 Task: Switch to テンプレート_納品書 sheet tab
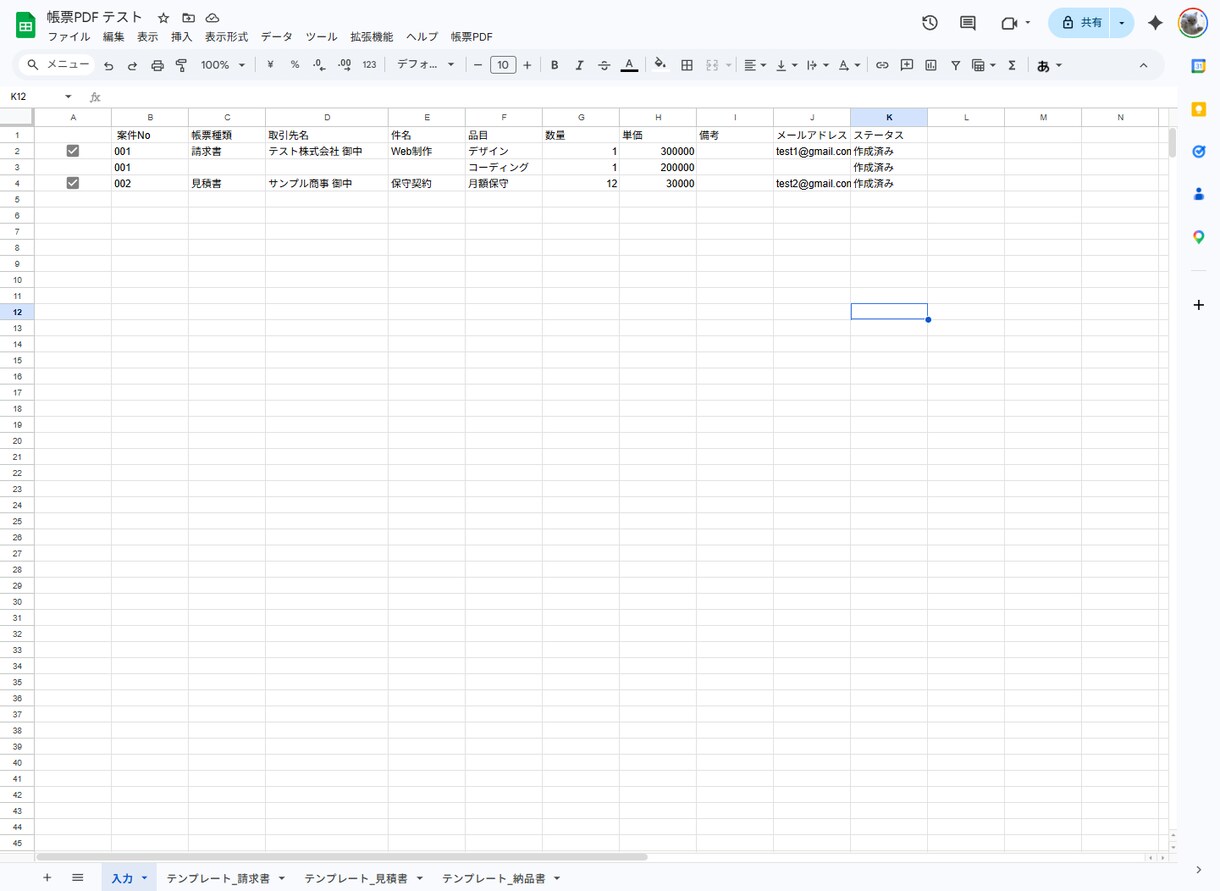click(x=494, y=878)
